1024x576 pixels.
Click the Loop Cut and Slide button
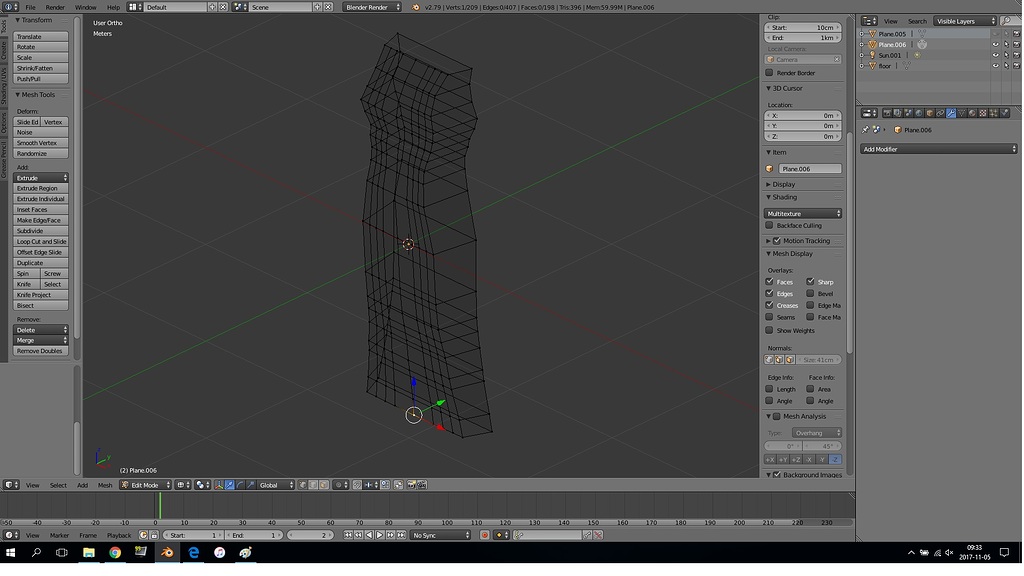(x=40, y=241)
